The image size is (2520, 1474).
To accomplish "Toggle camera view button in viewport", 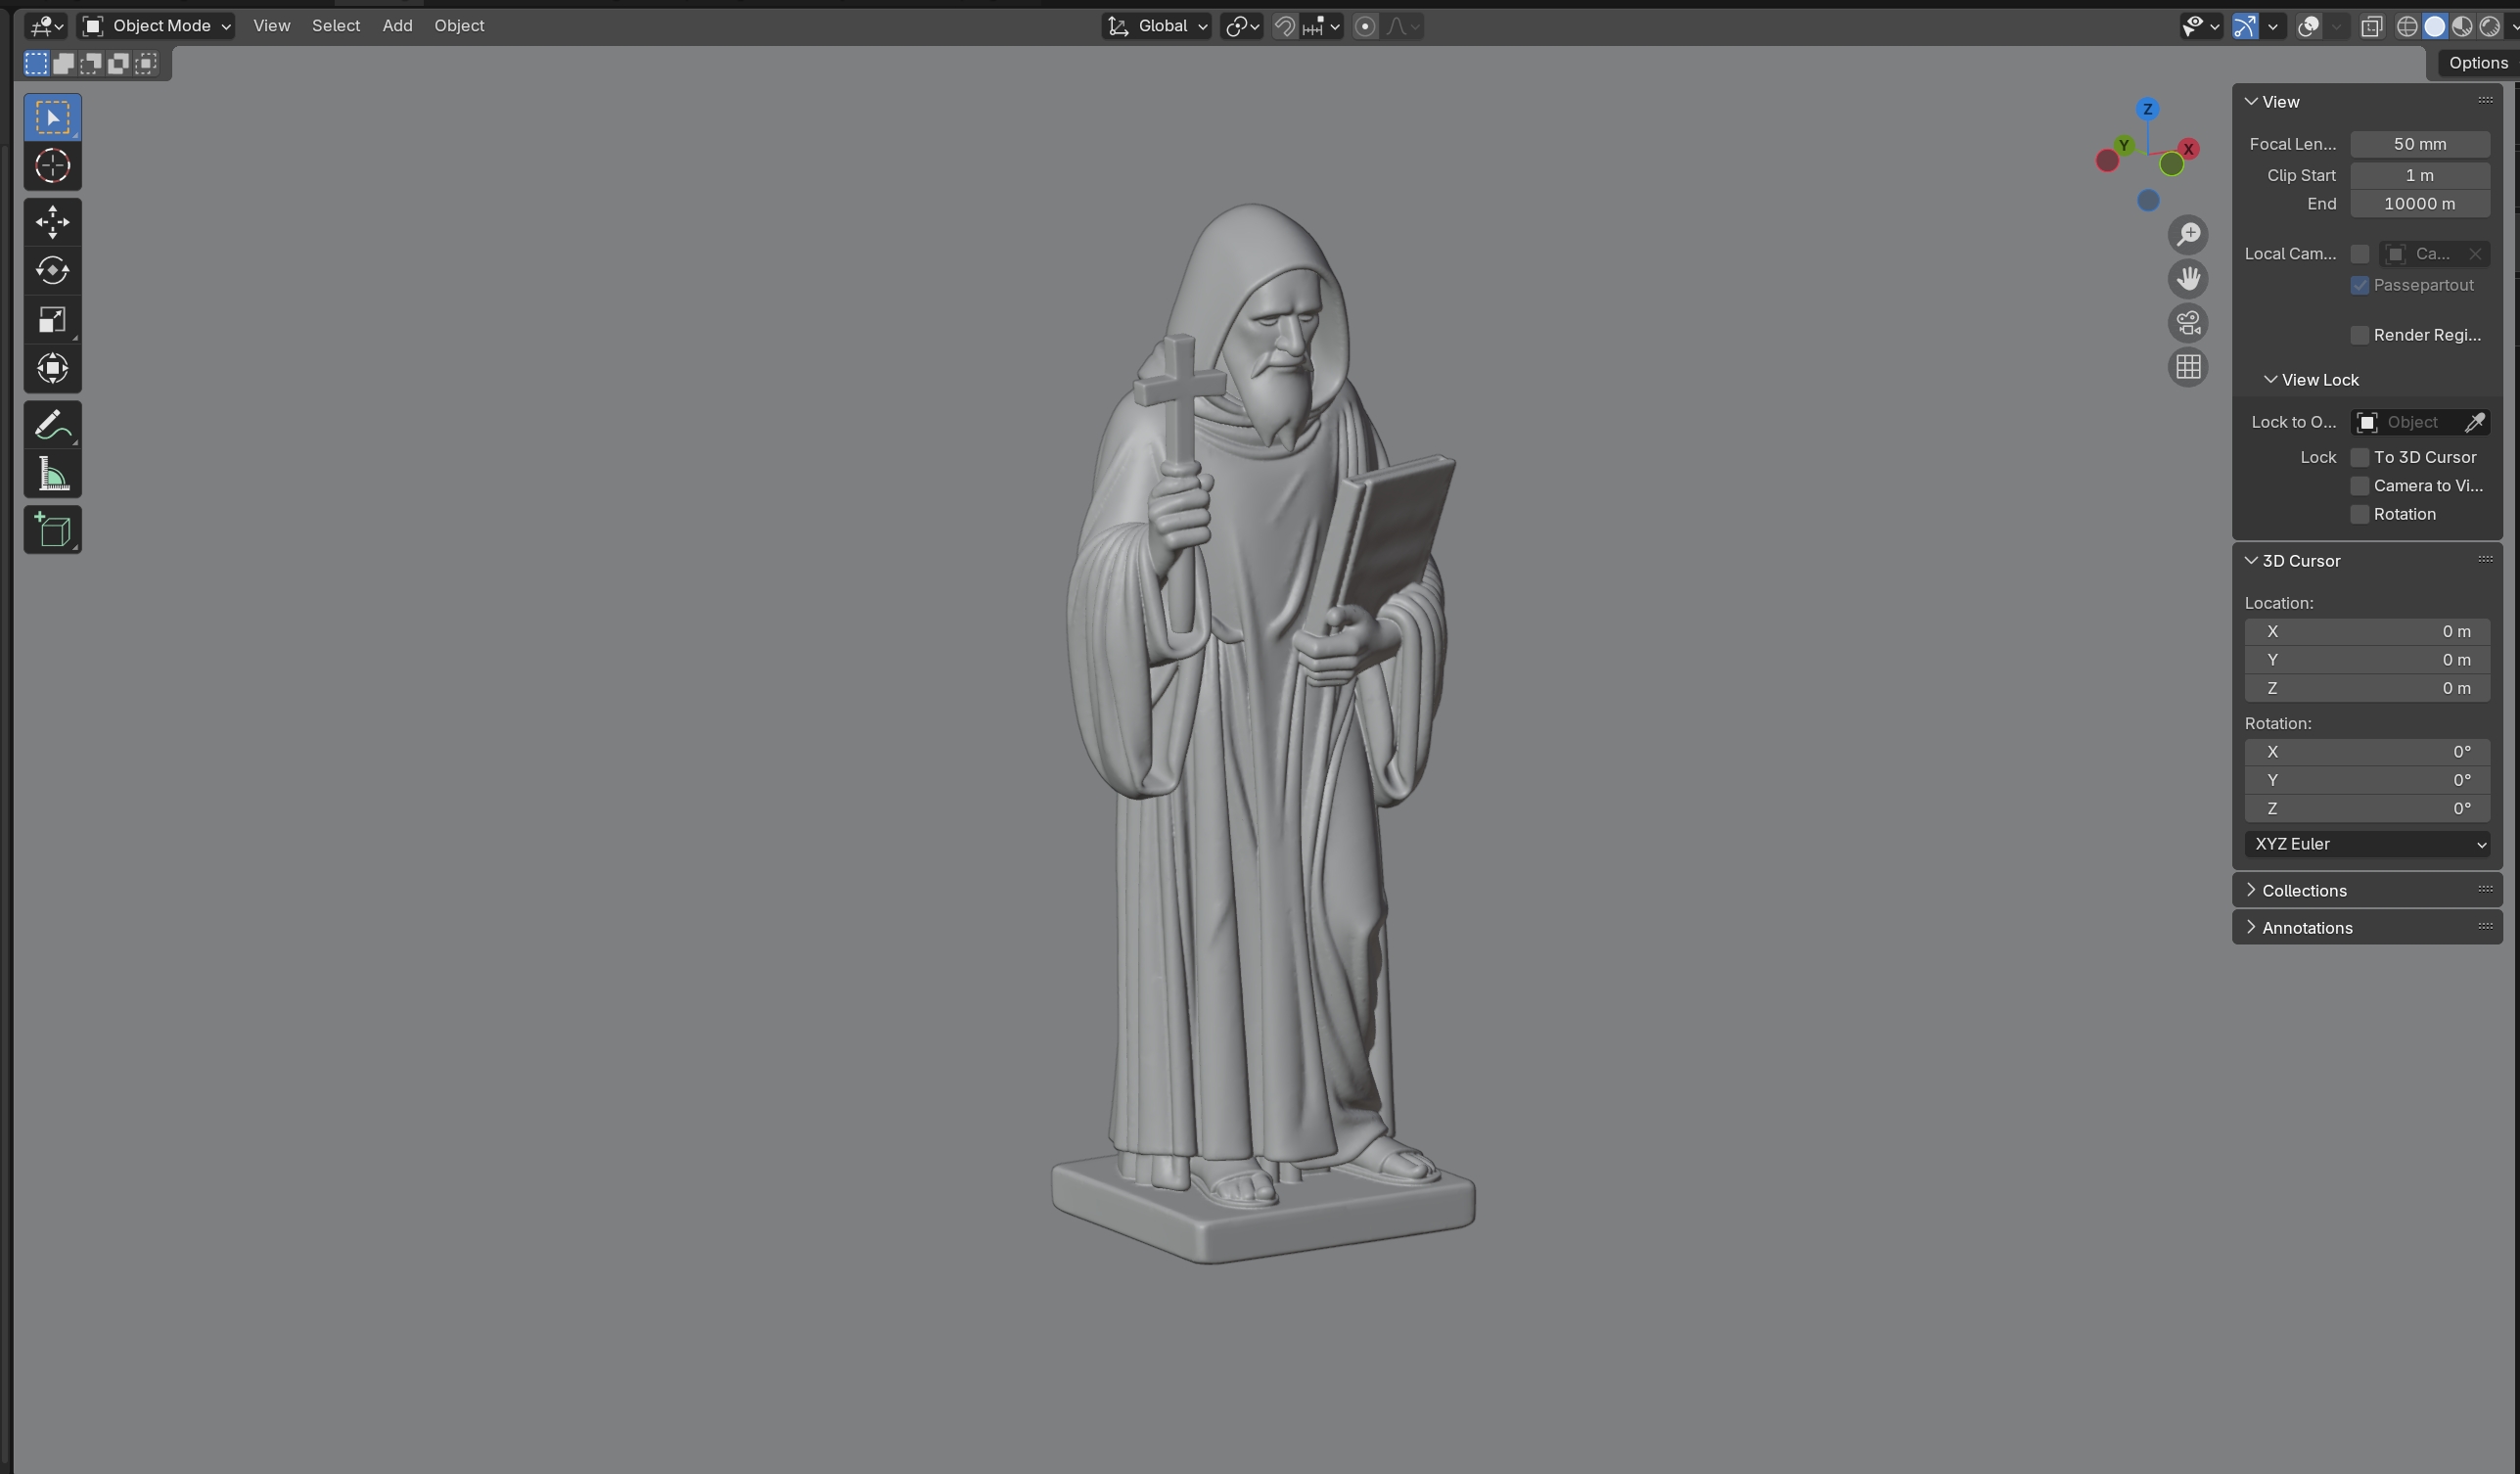I will pos(2188,323).
